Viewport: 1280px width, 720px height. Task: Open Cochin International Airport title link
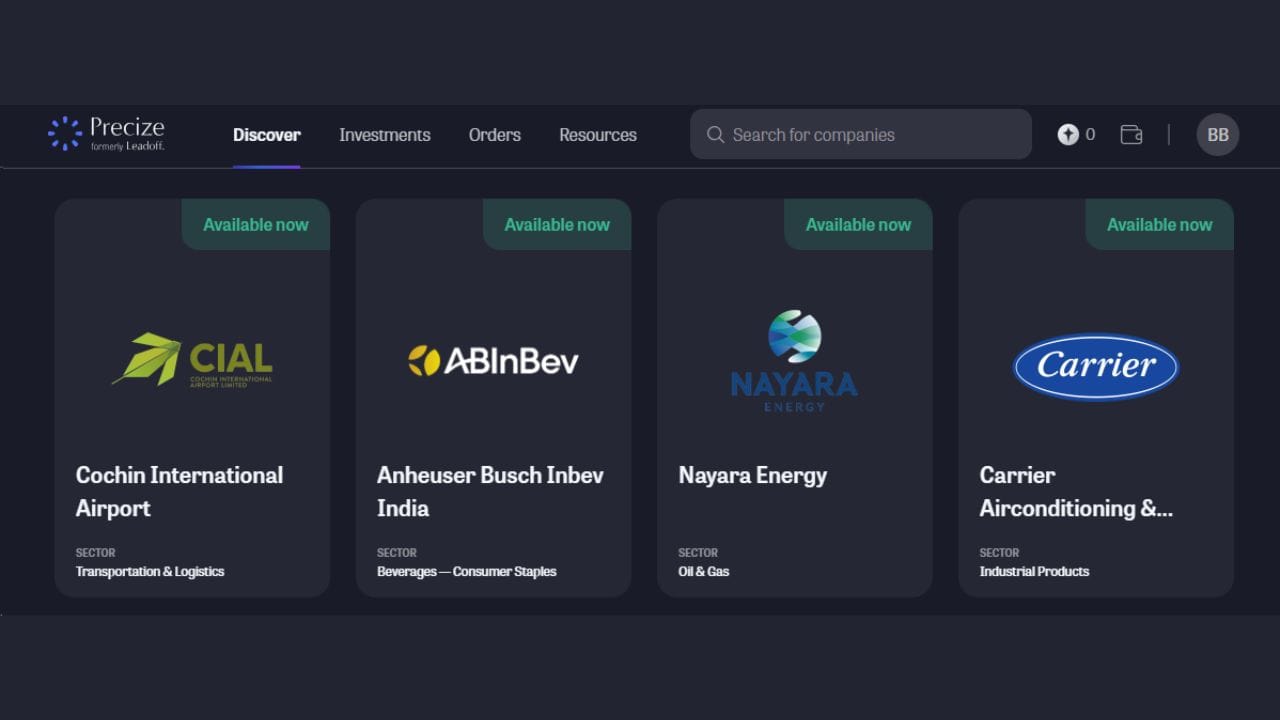click(179, 491)
